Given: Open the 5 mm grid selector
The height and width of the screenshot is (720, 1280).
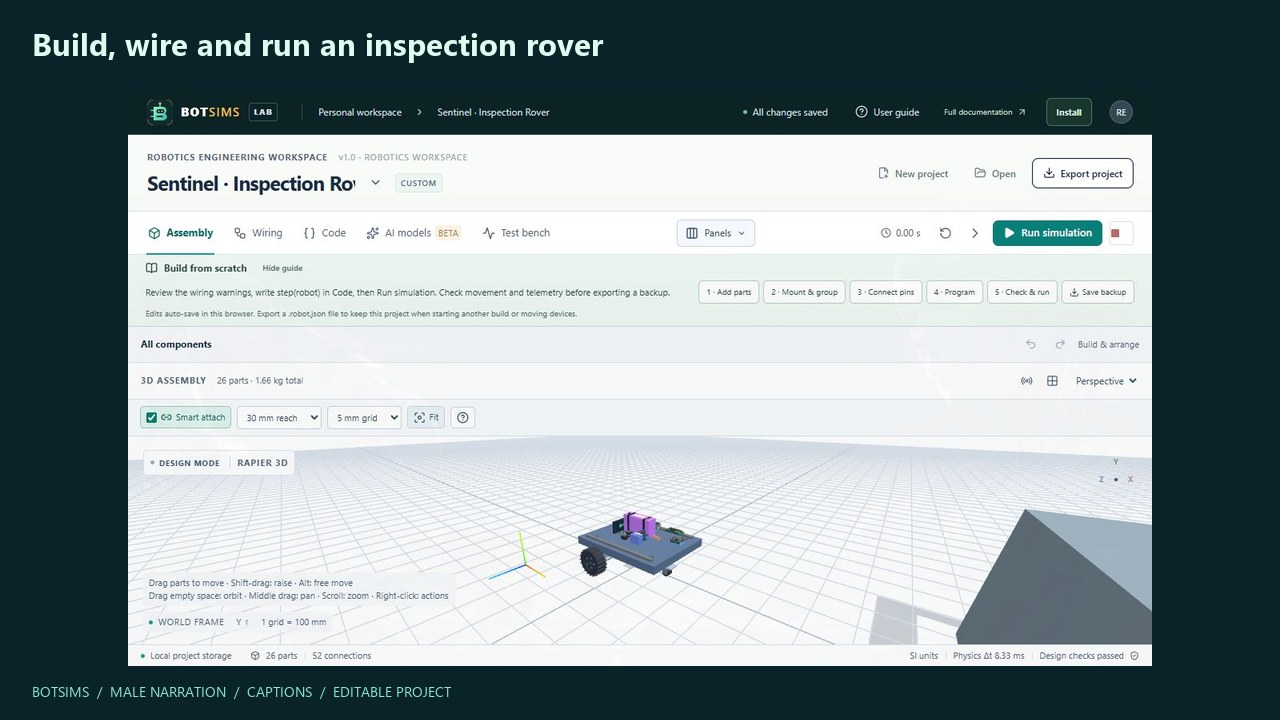Looking at the screenshot, I should 364,418.
